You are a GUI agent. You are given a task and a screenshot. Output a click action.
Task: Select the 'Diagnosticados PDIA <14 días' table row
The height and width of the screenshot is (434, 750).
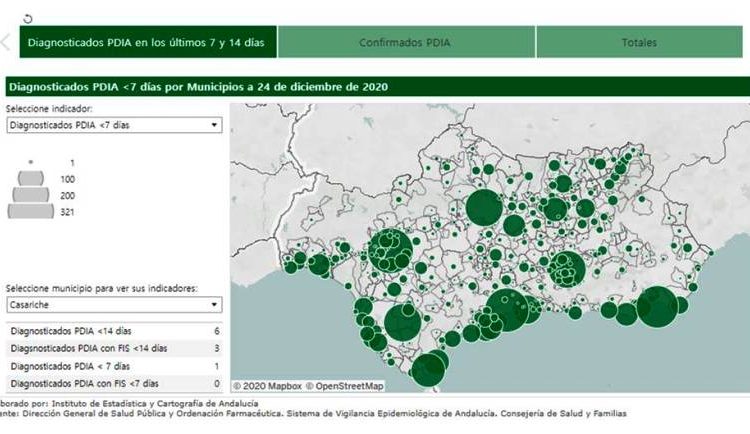click(113, 330)
